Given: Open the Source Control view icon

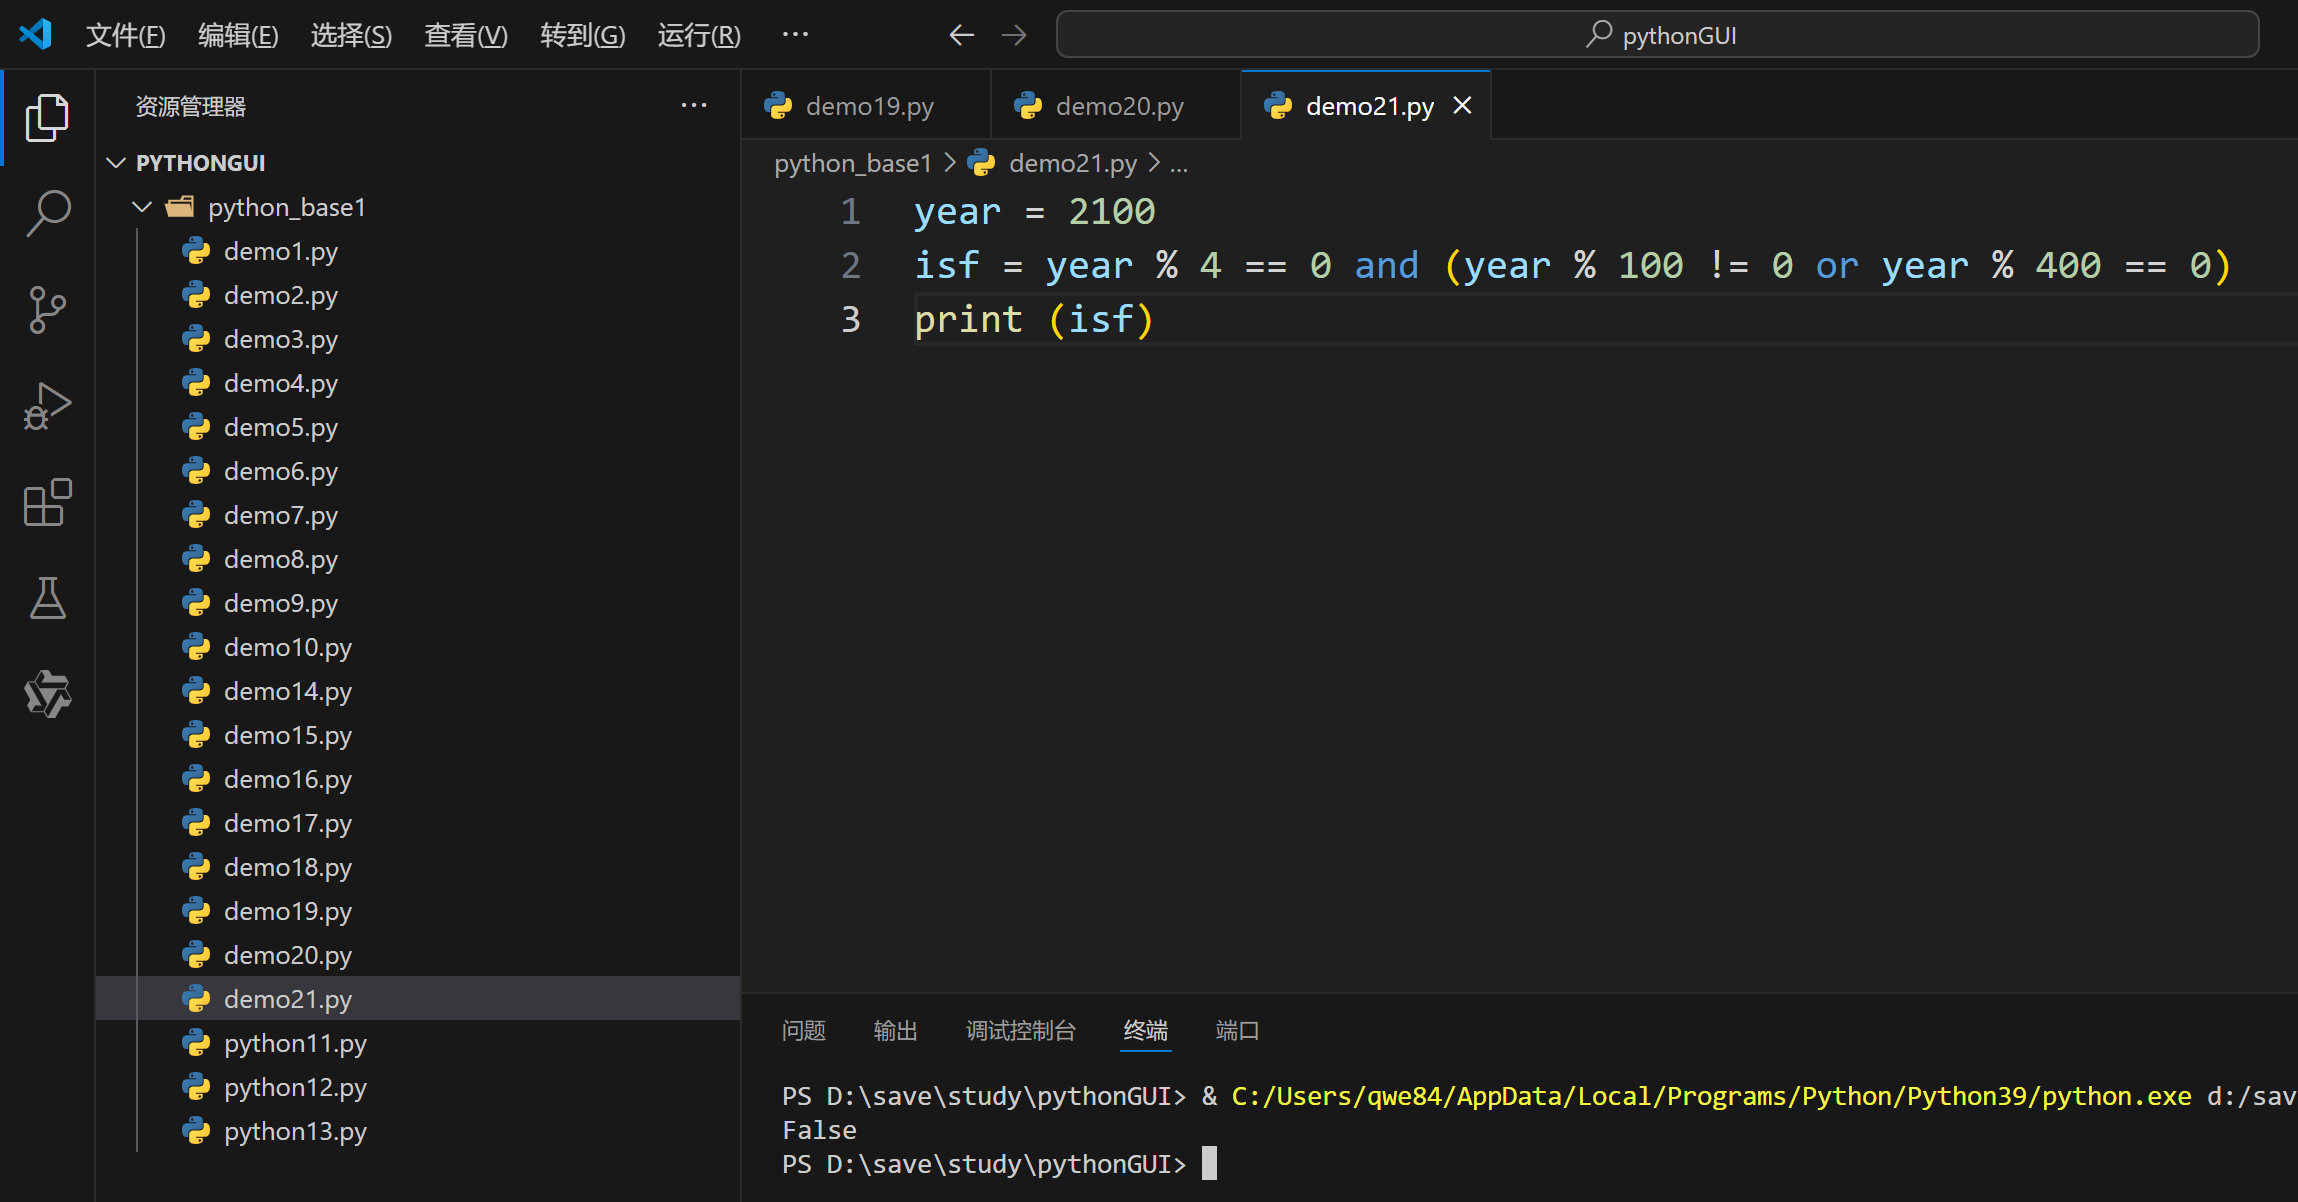Looking at the screenshot, I should point(47,310).
